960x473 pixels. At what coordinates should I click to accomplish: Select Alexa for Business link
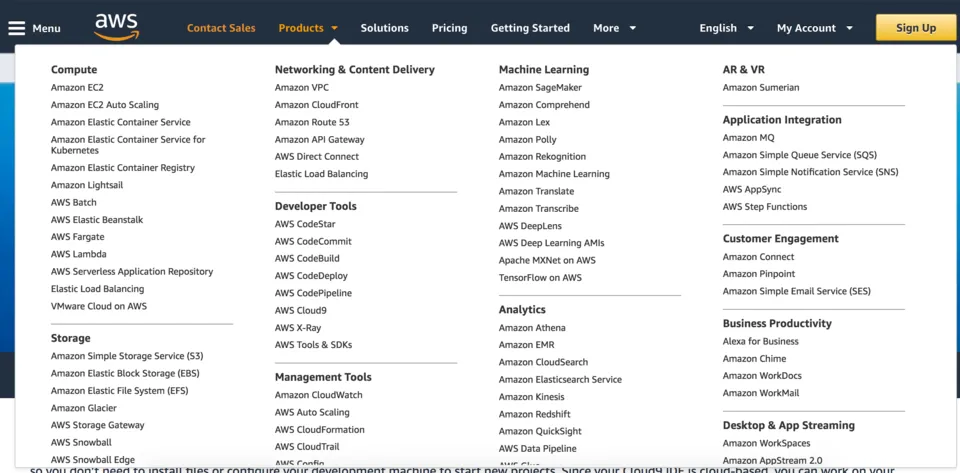tap(760, 341)
